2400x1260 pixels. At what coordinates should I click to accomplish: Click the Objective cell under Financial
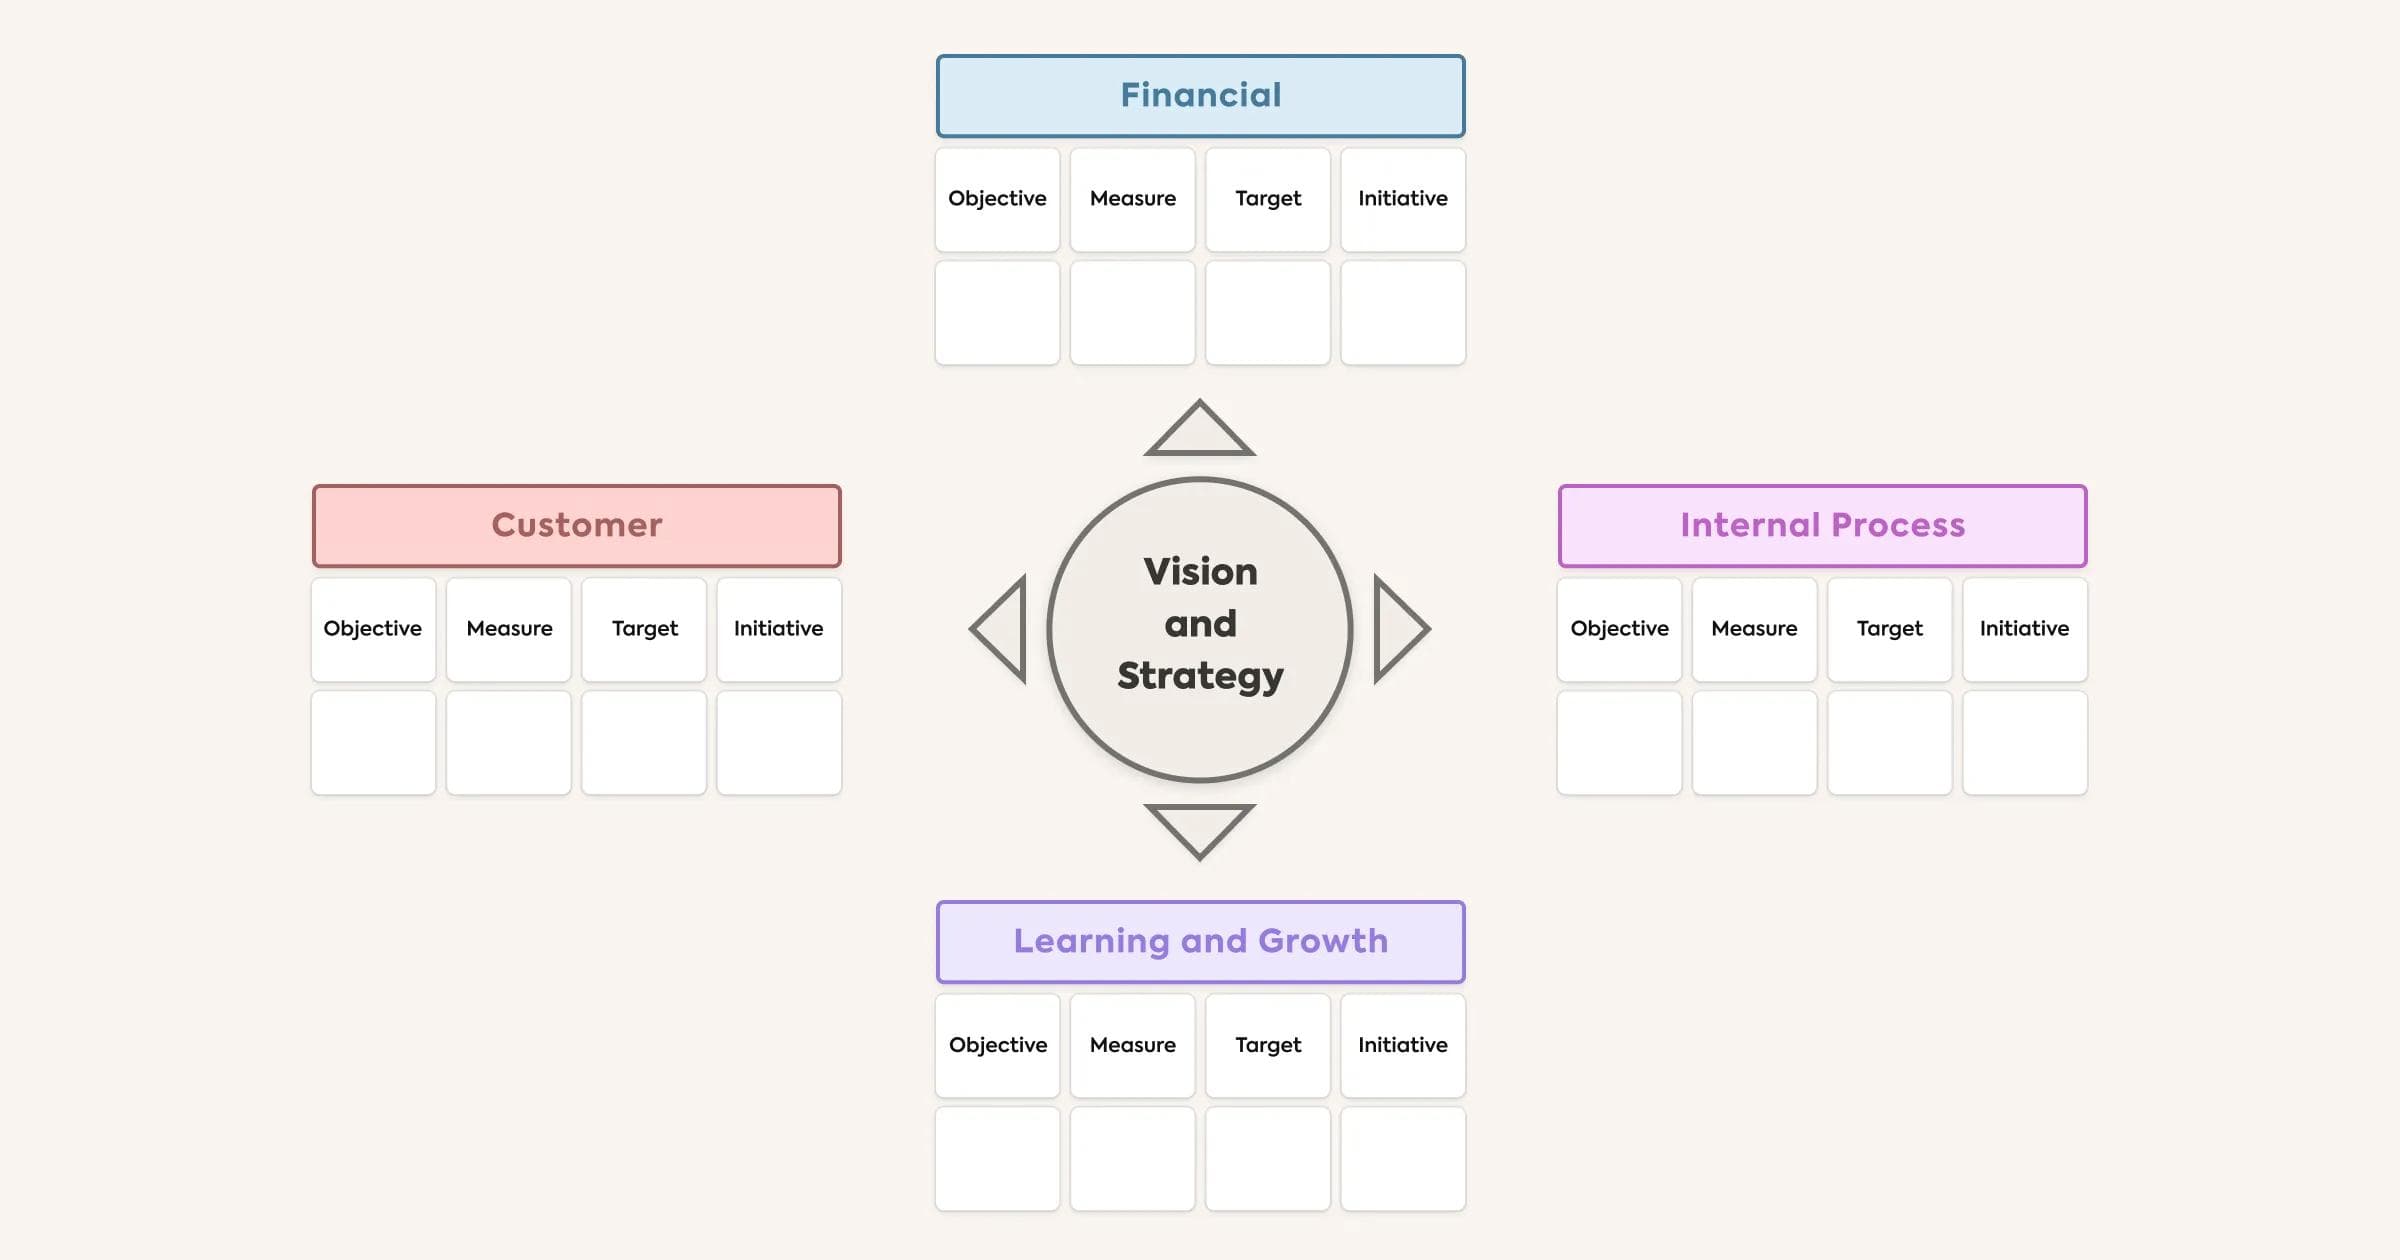[997, 198]
